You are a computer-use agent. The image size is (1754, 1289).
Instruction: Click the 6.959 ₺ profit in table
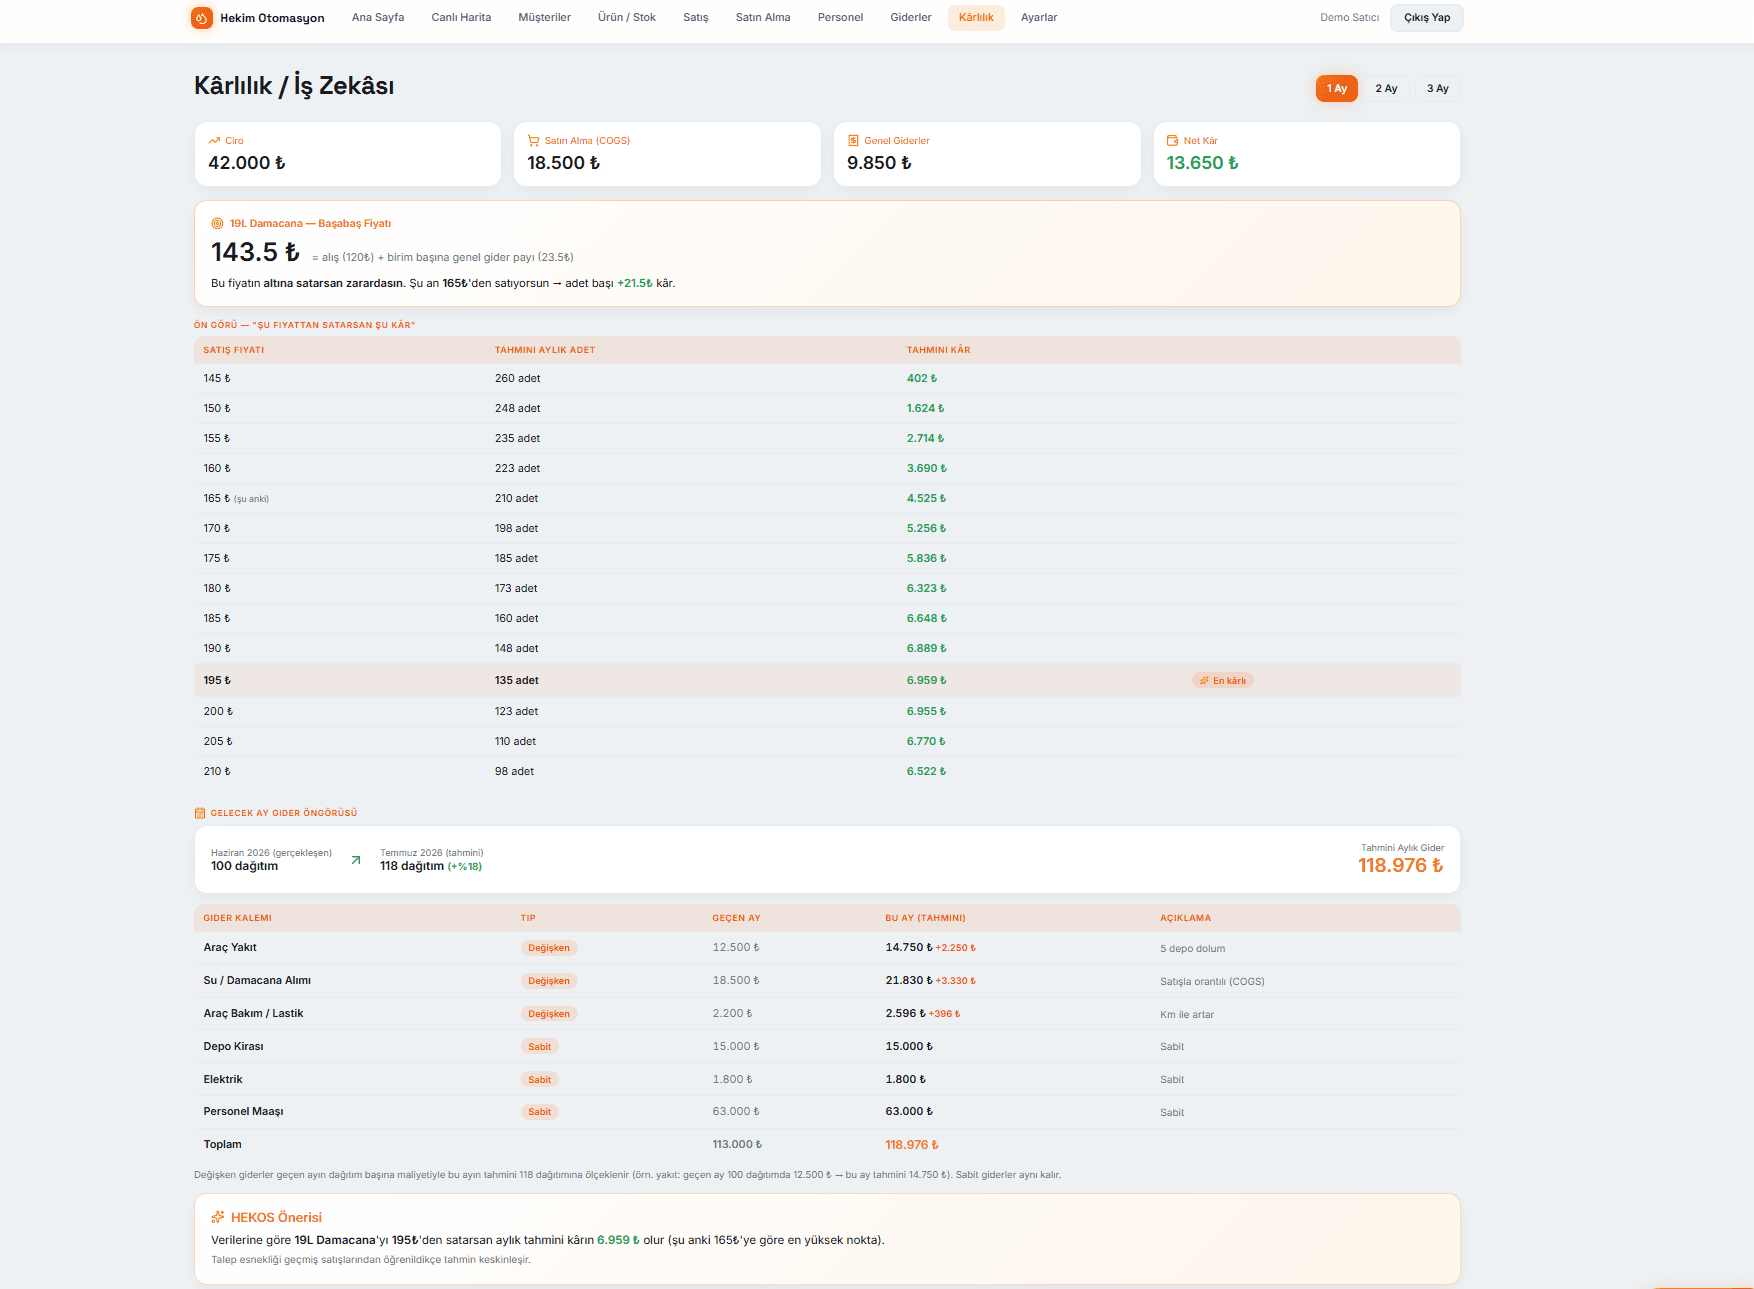[927, 680]
